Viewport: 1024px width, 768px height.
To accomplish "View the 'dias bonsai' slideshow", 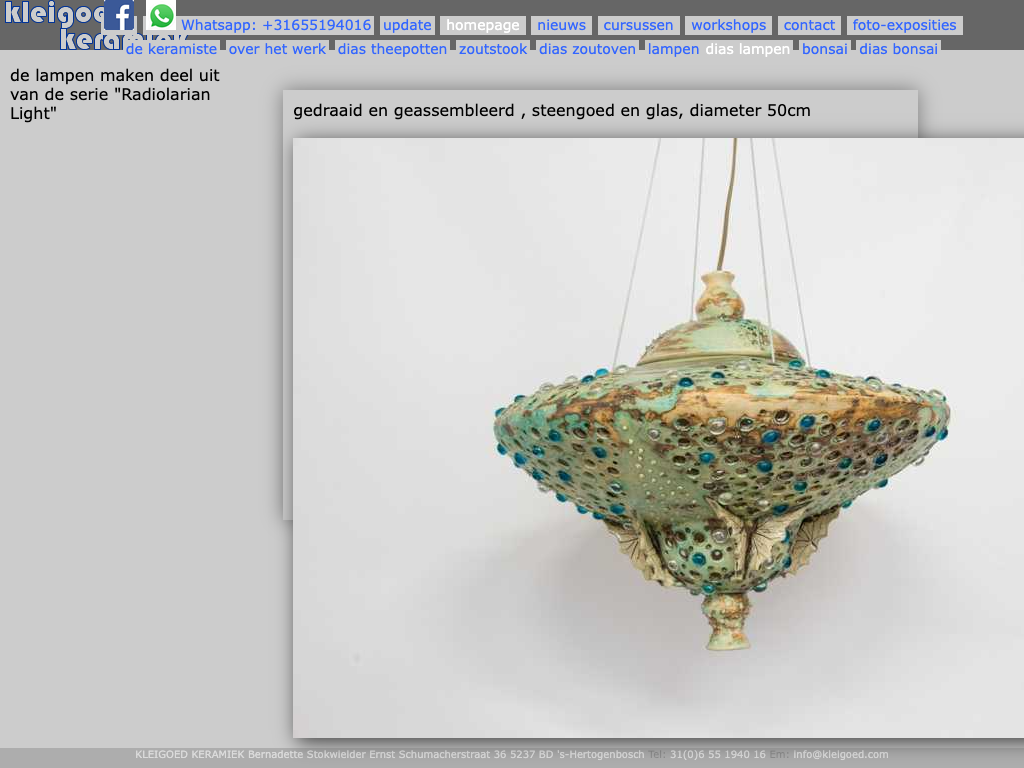I will click(x=898, y=49).
